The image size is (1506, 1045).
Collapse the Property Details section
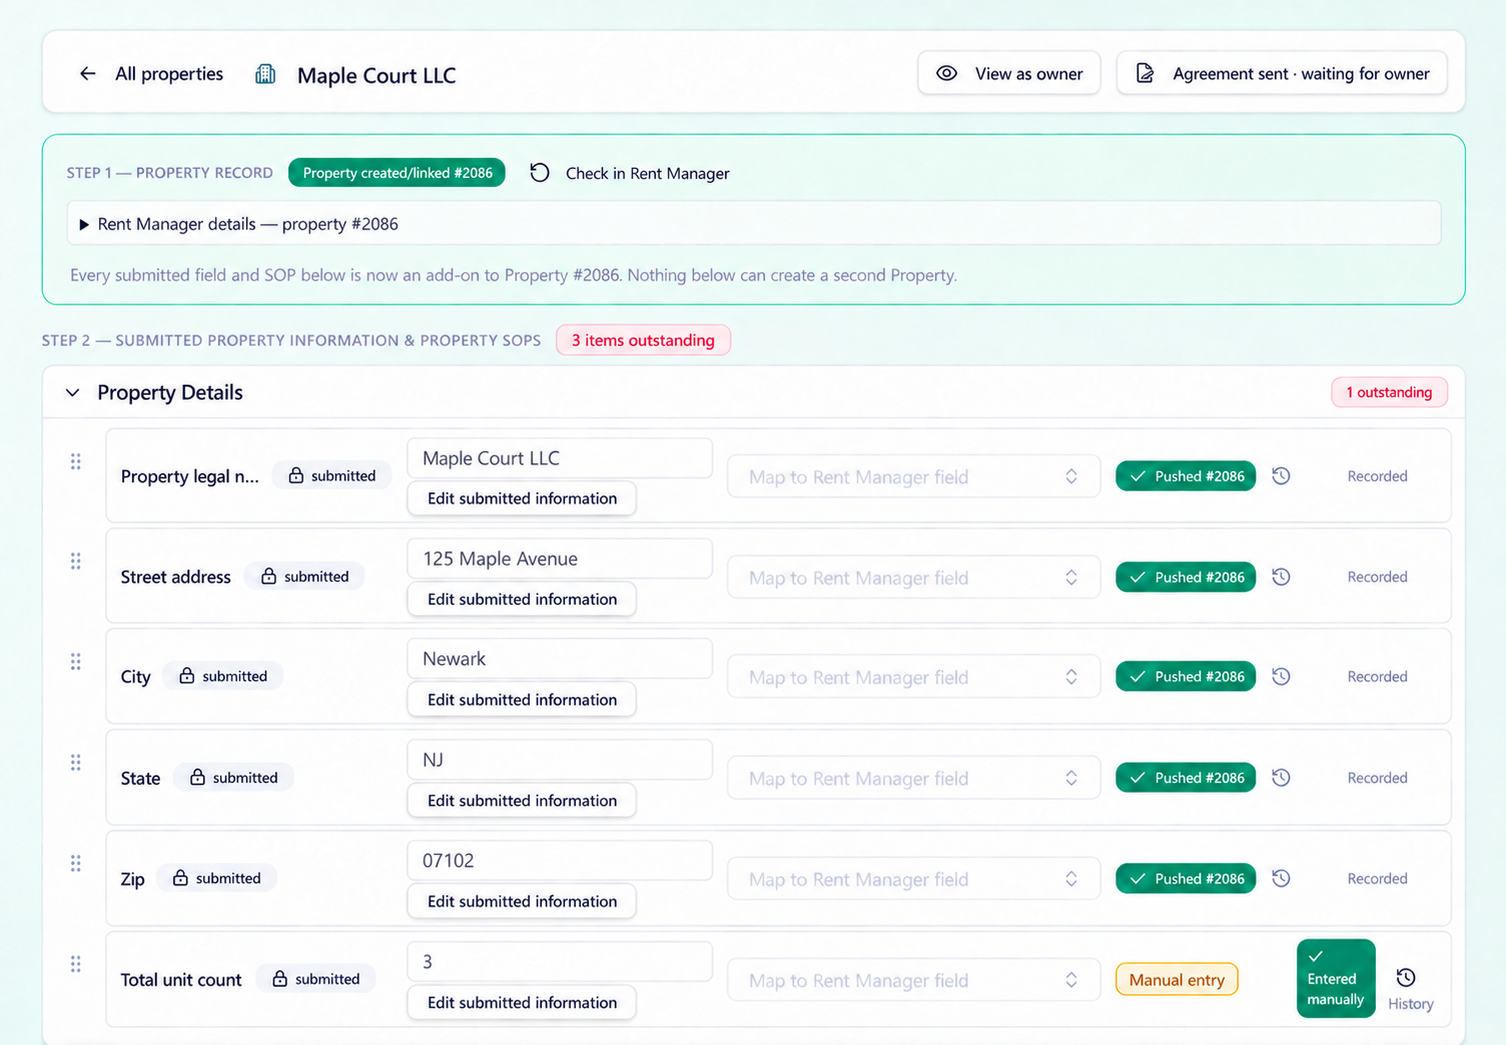[72, 393]
